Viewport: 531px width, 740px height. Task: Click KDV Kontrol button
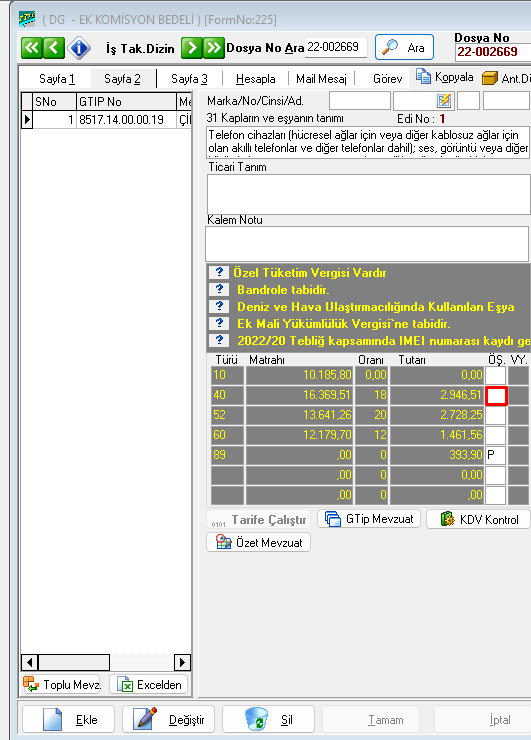[x=479, y=519]
